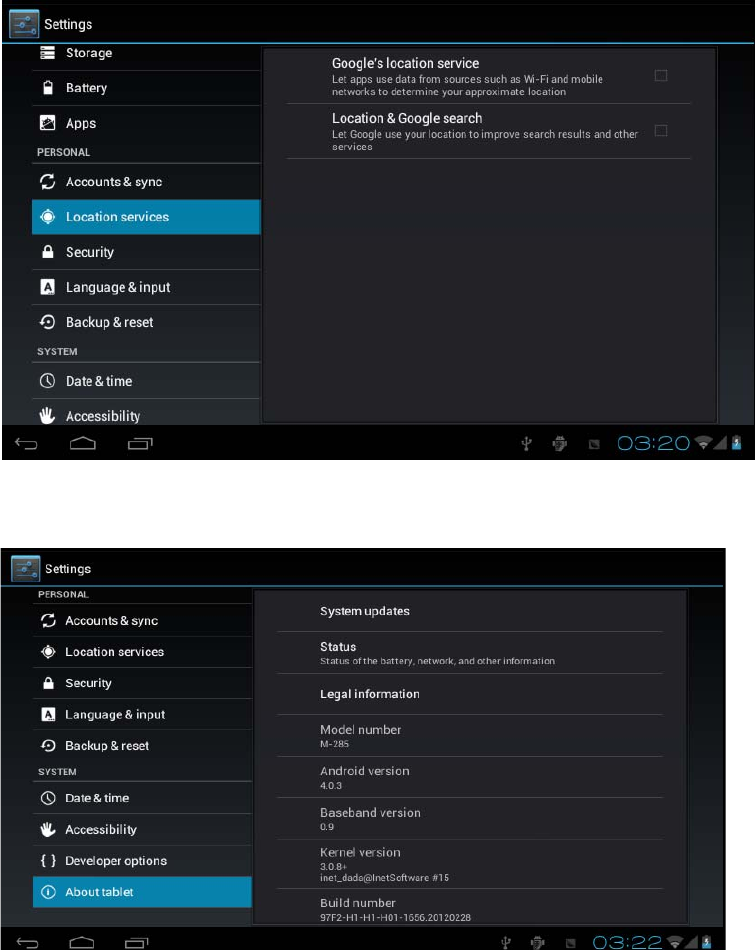The width and height of the screenshot is (755, 950).
Task: Click Location services target icon in top screenshot
Action: pos(47,217)
